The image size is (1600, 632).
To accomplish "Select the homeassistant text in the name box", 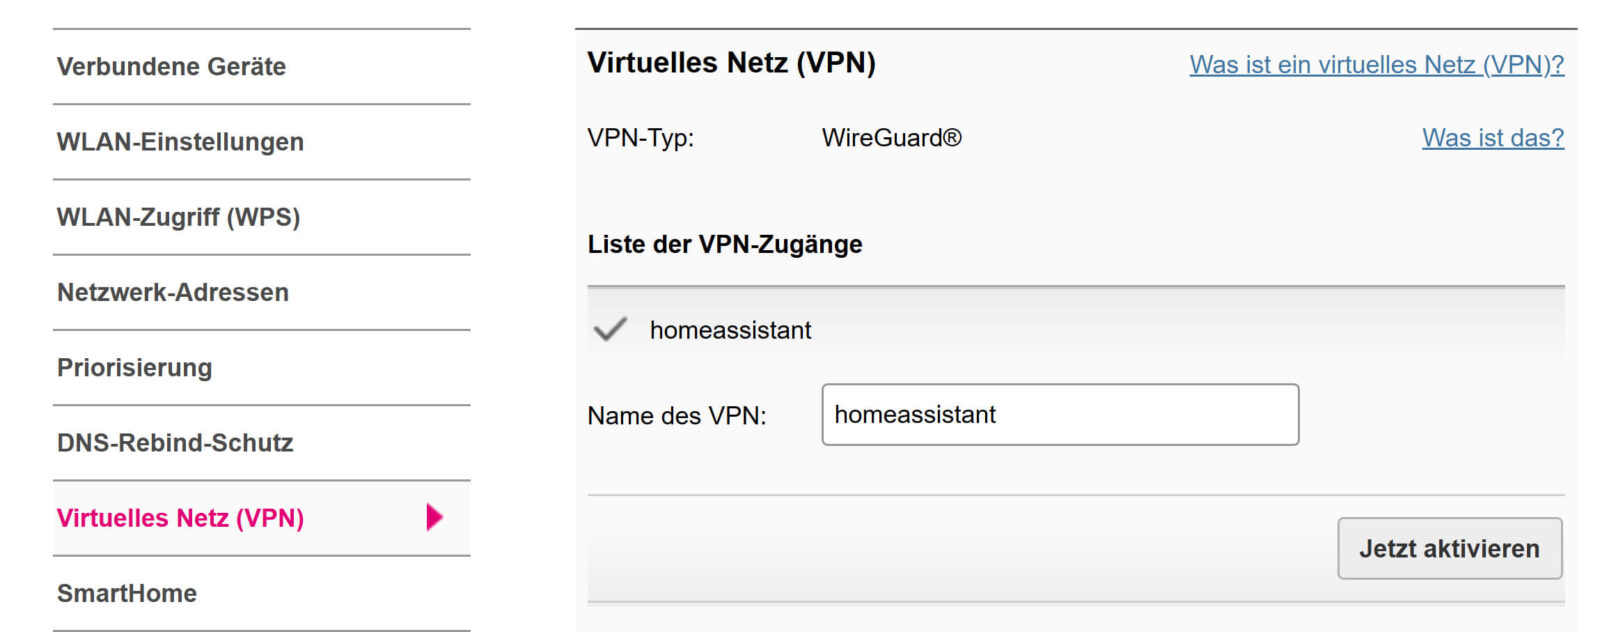I will pos(916,414).
